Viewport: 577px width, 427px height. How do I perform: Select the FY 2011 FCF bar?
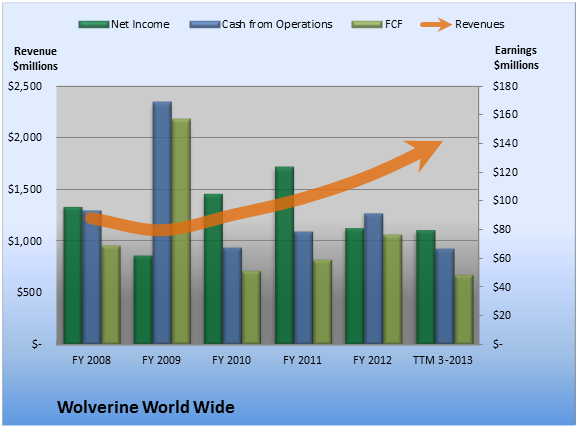(x=323, y=302)
